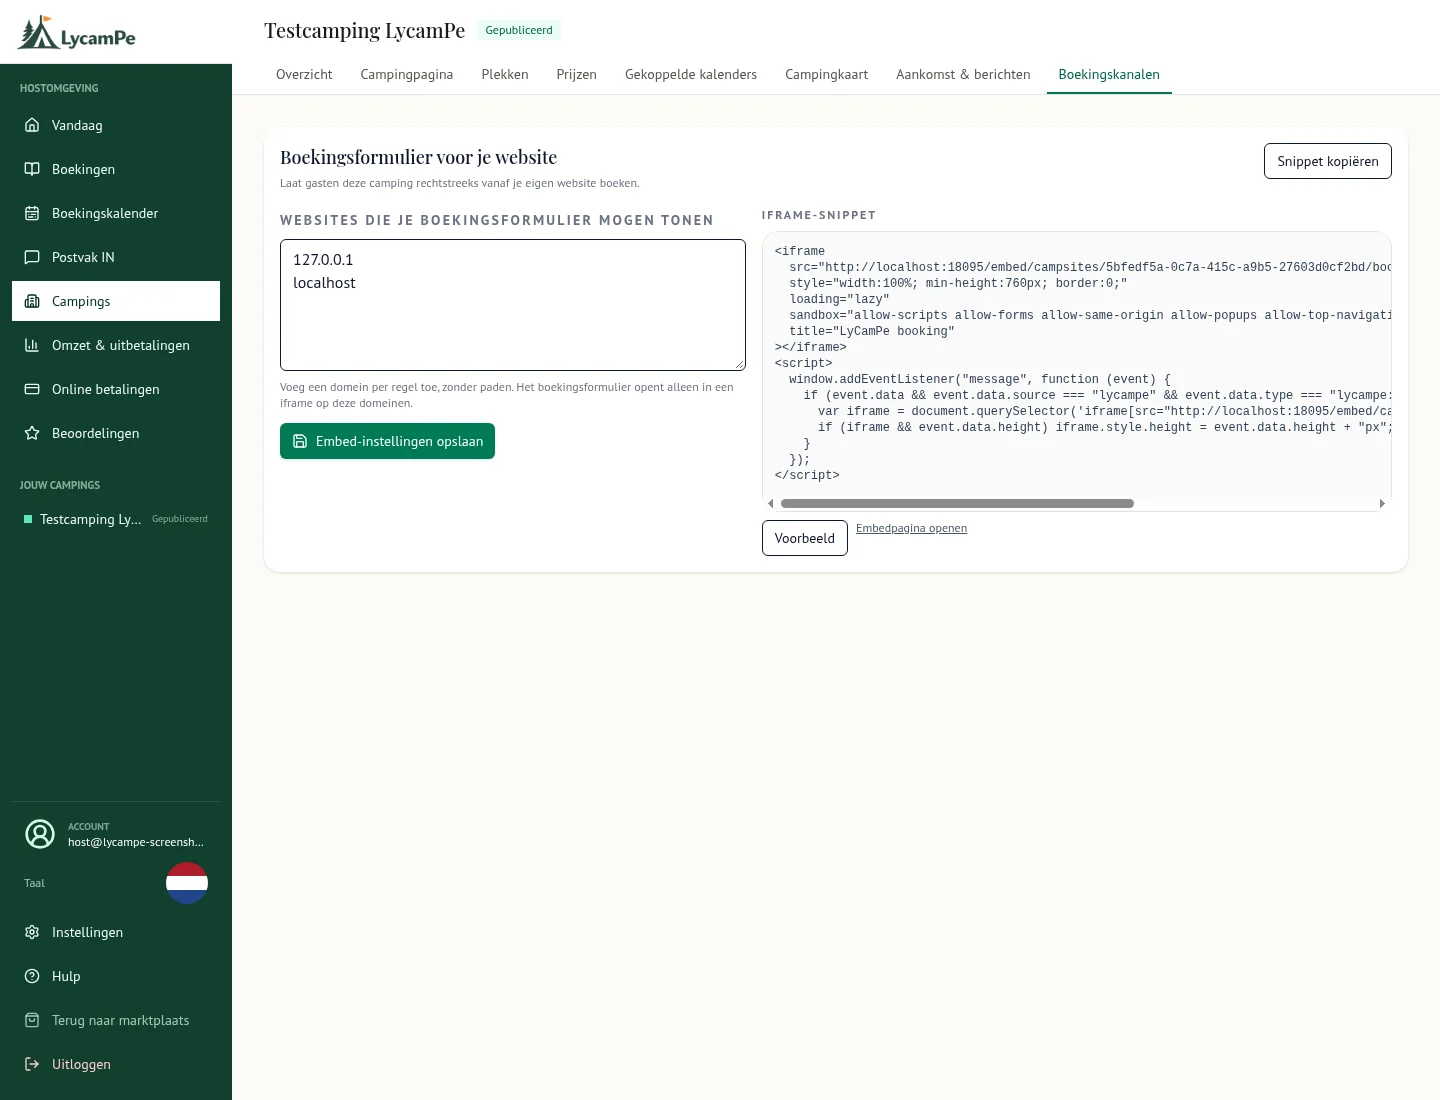
Task: Click the host account email text
Action: (x=136, y=842)
